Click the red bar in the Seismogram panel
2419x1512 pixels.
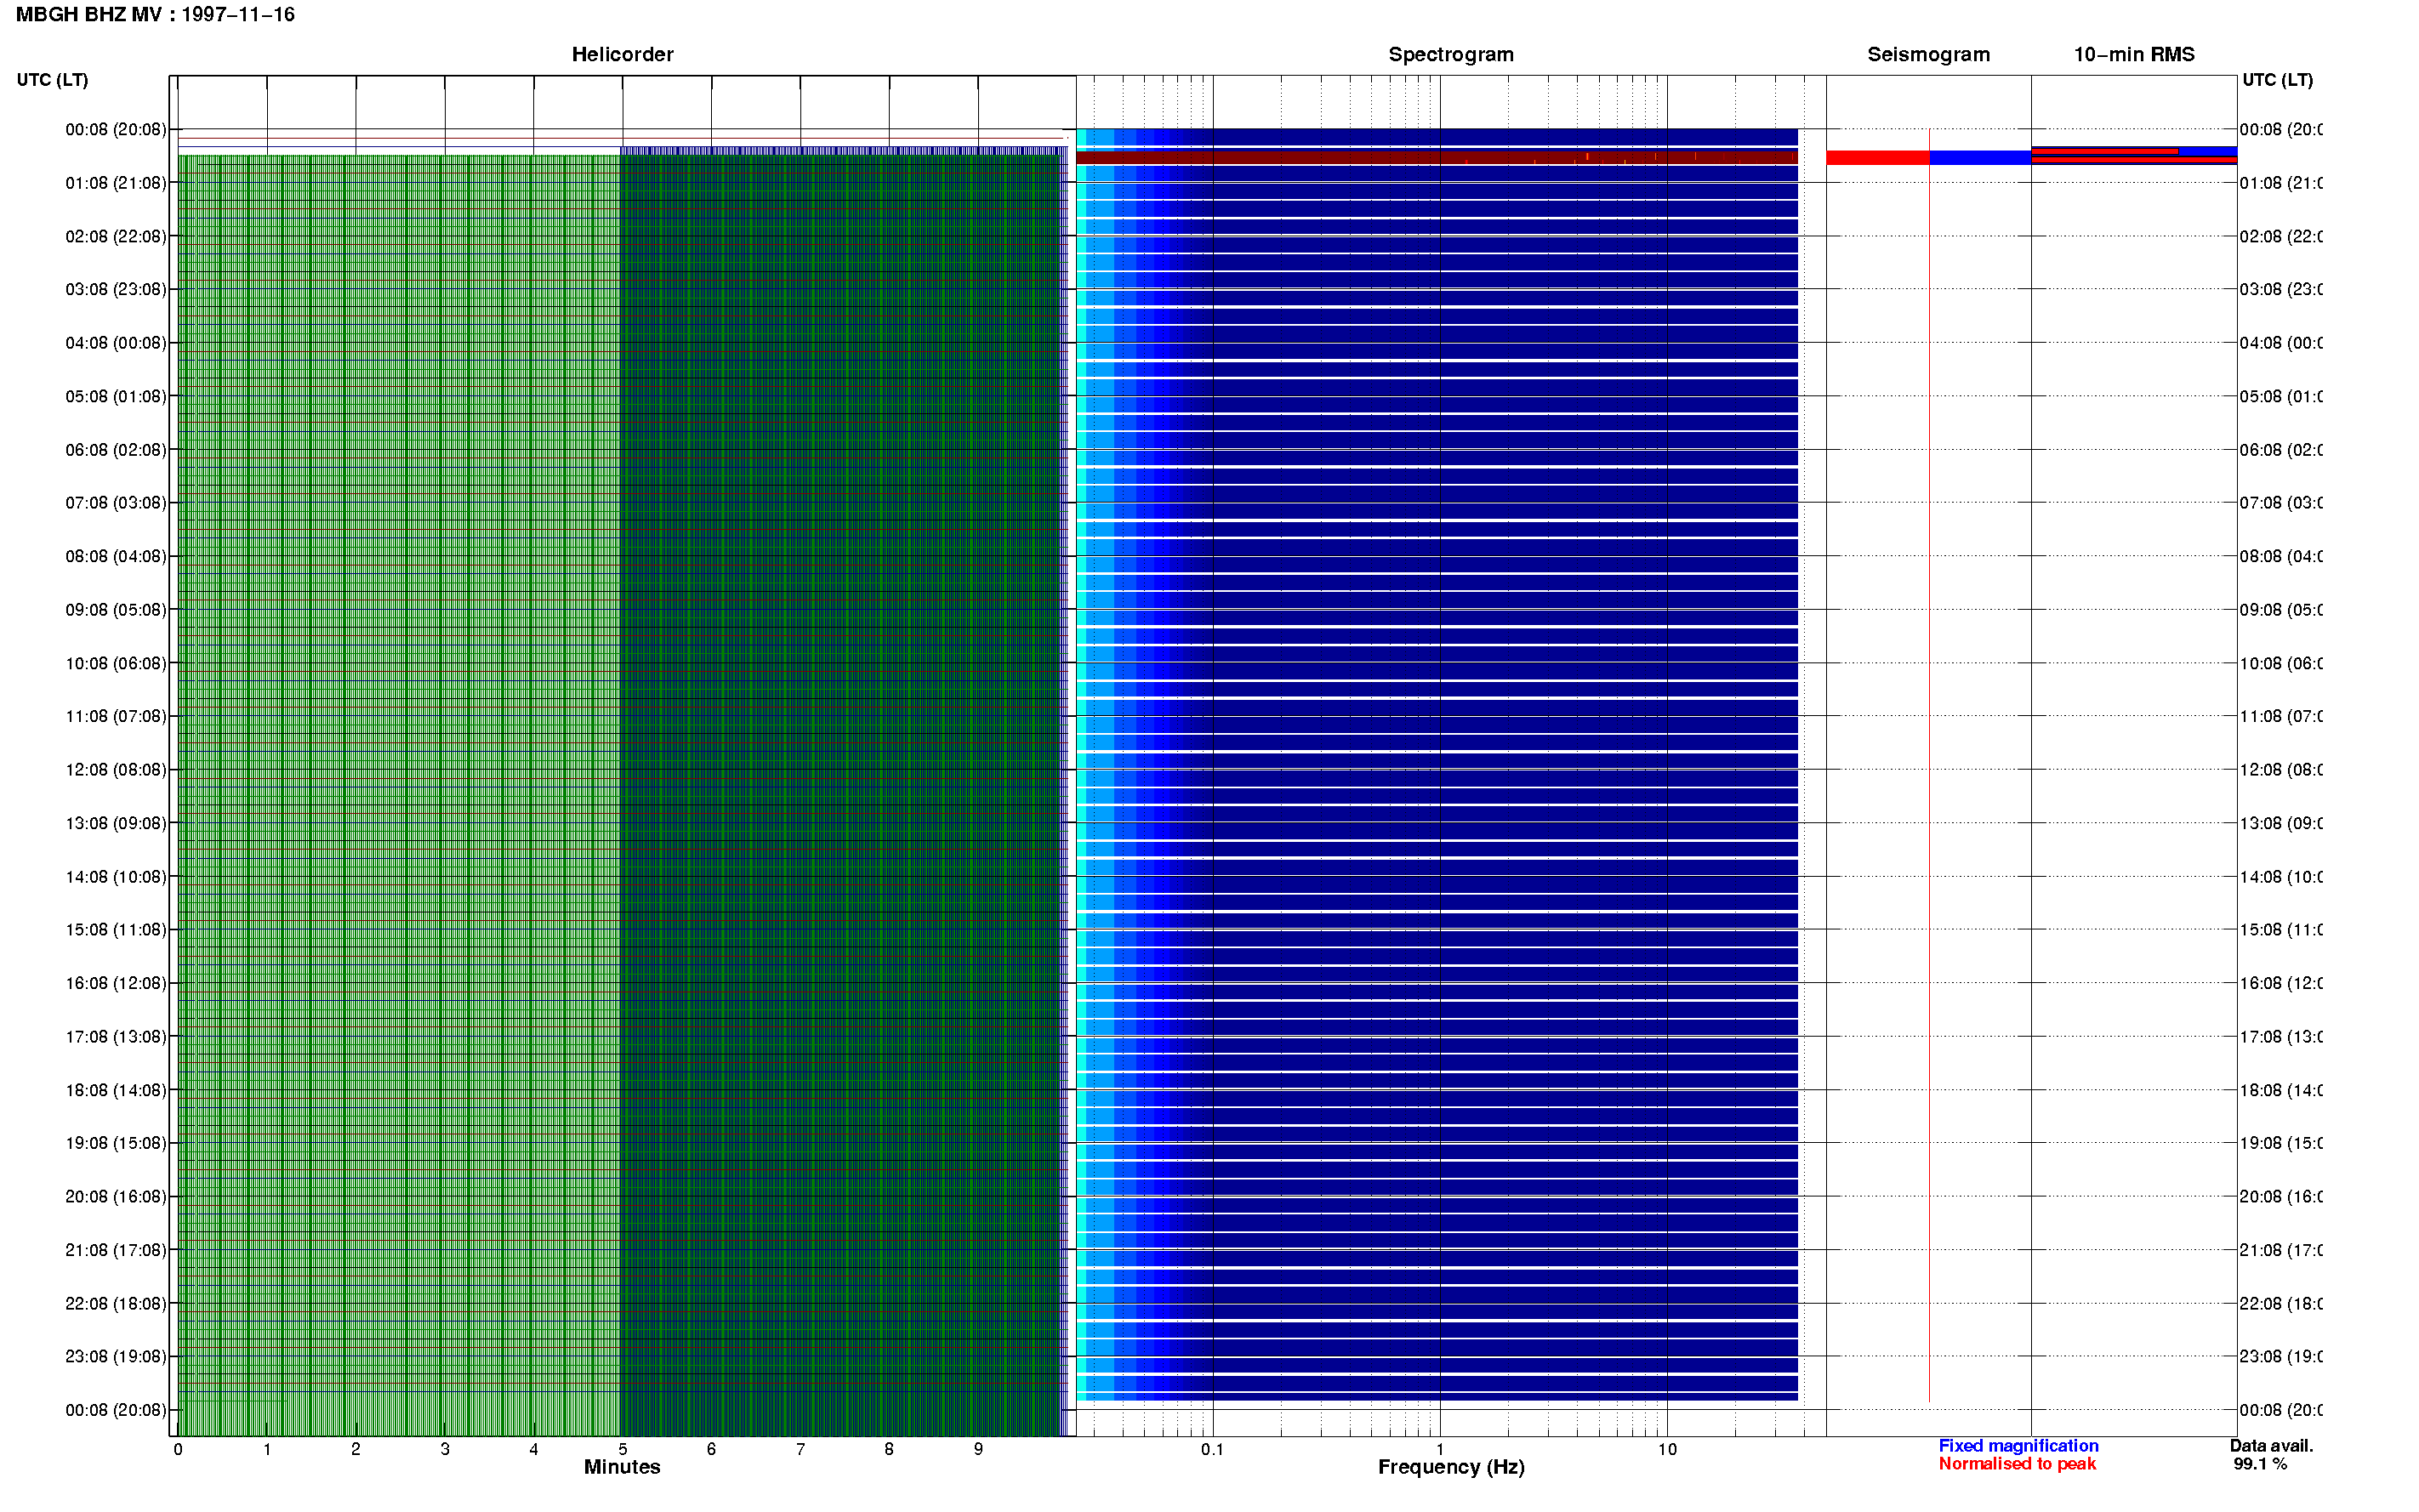tap(1878, 158)
